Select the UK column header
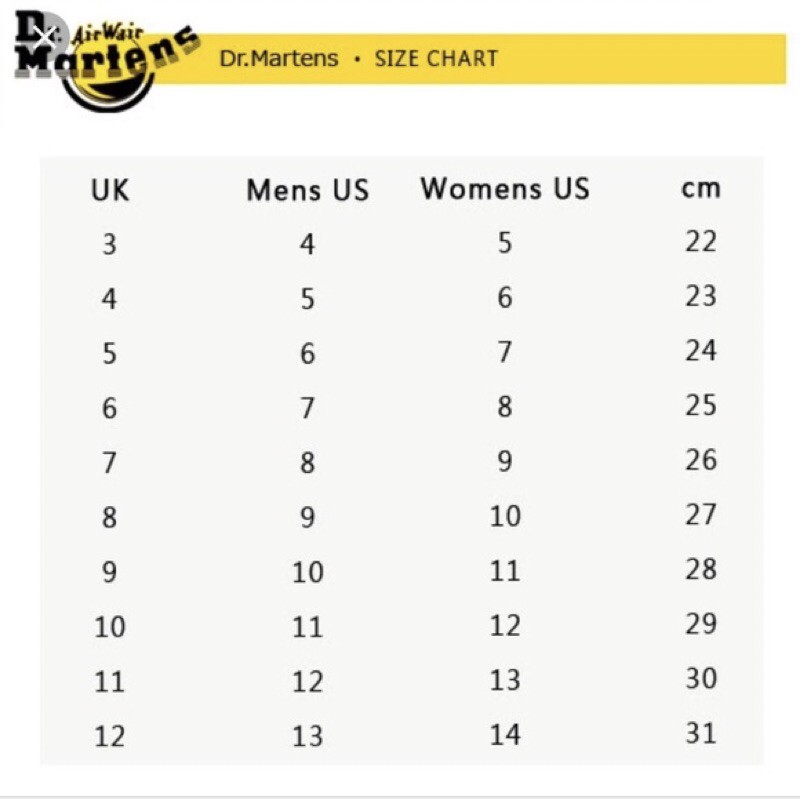Viewport: 800px width, 800px height. point(110,190)
